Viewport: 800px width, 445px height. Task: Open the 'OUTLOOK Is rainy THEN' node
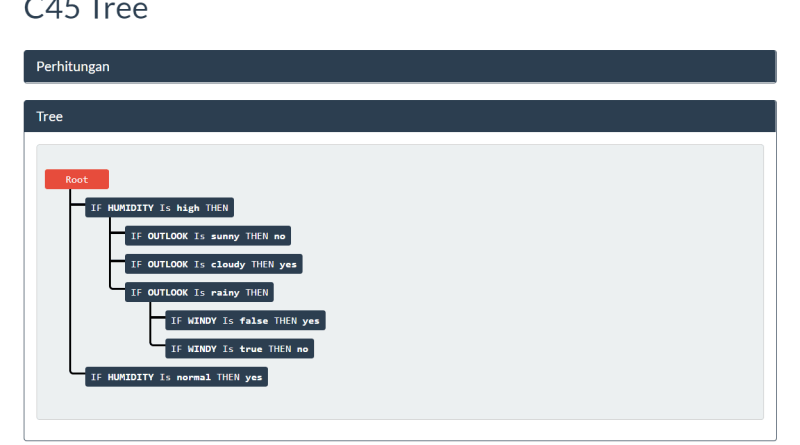pyautogui.click(x=199, y=292)
